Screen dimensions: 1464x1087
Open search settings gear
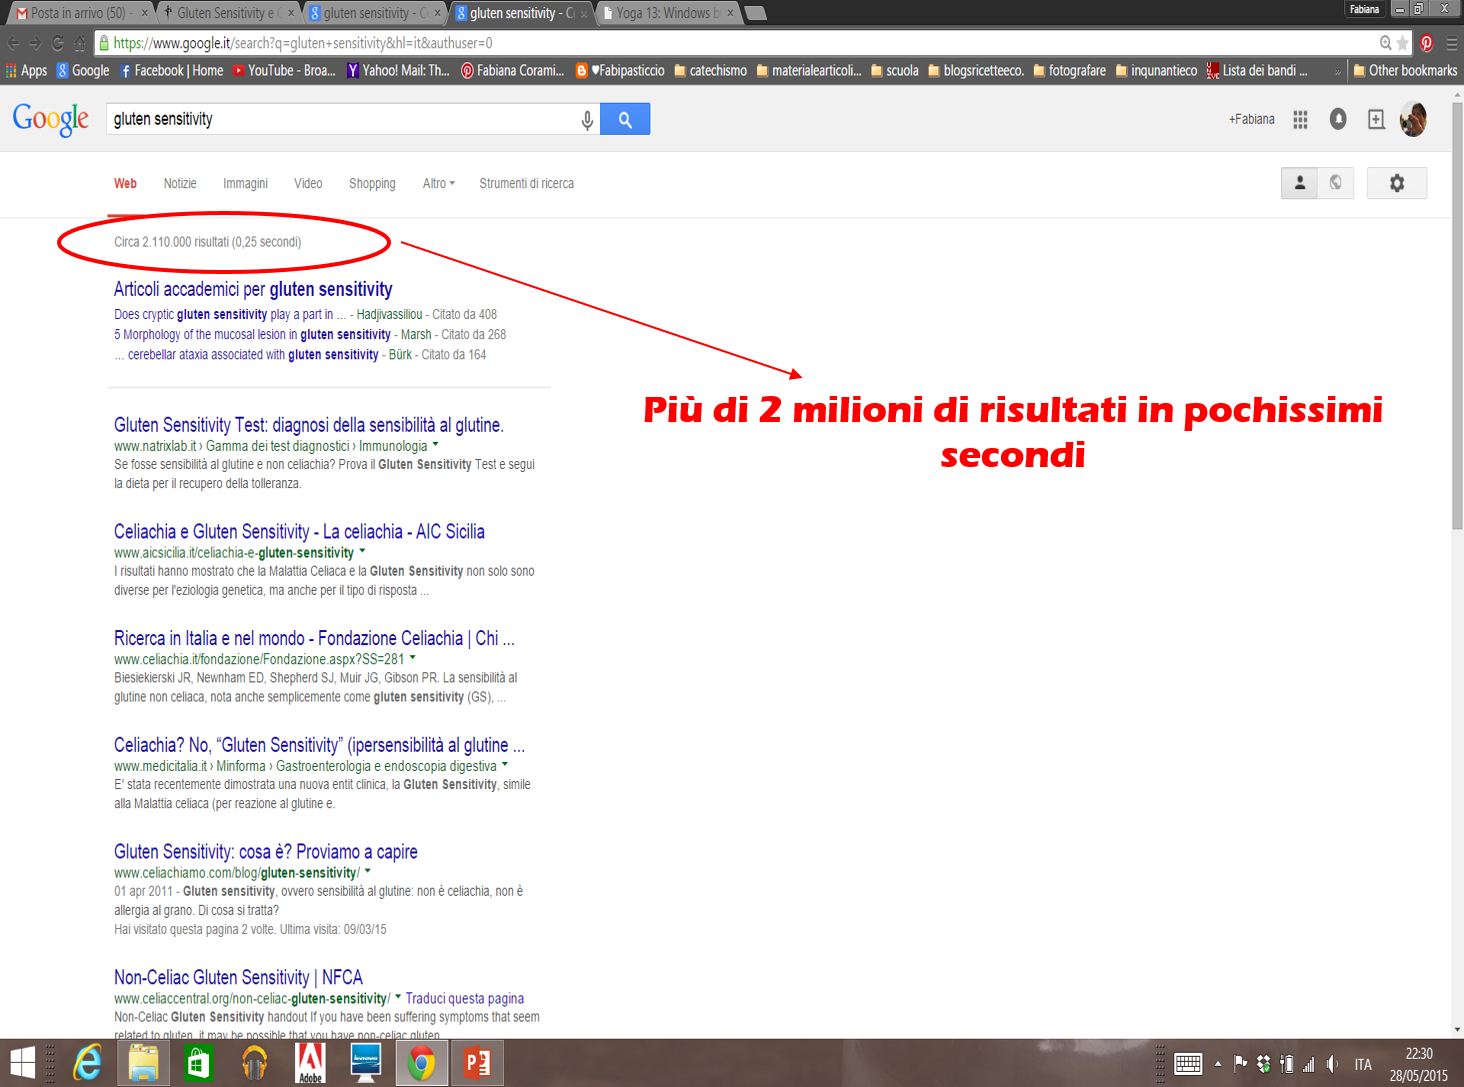pyautogui.click(x=1397, y=183)
